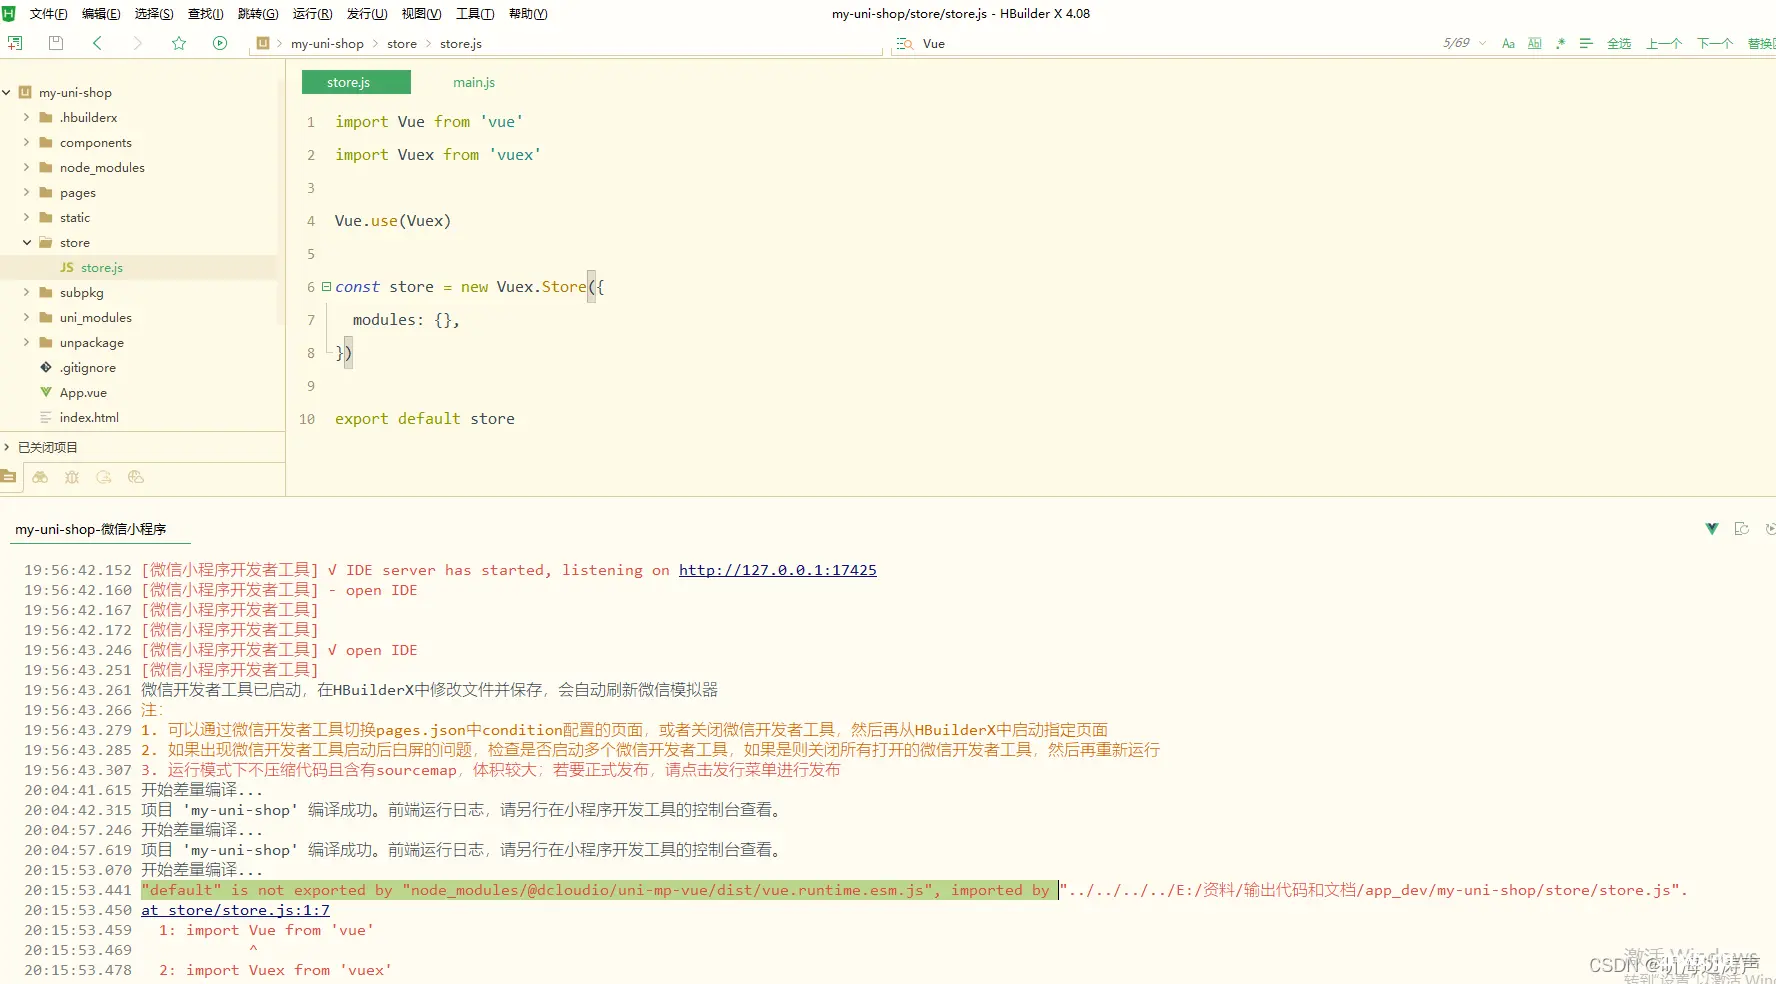Click store folder in the breadcrumb

(x=402, y=44)
